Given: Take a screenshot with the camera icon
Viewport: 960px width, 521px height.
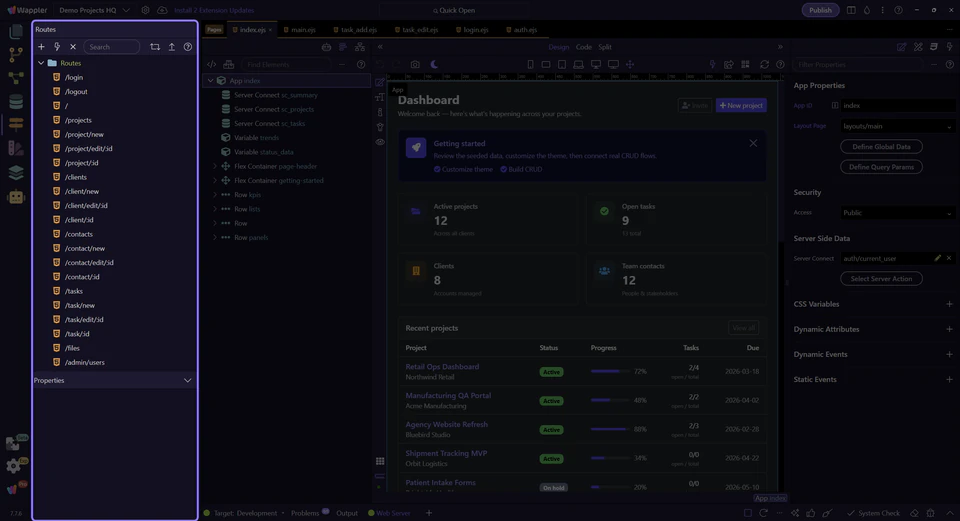Looking at the screenshot, I should click(415, 64).
